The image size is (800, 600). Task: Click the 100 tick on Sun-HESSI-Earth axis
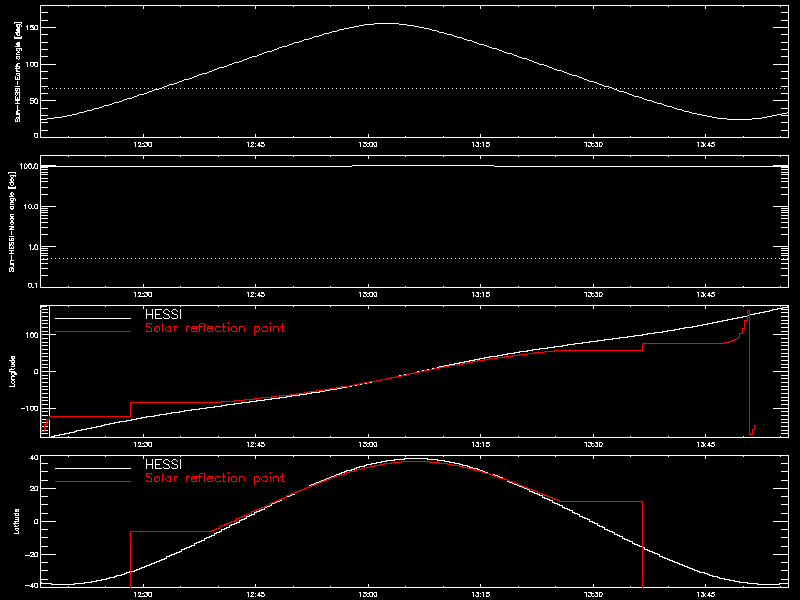click(x=32, y=64)
